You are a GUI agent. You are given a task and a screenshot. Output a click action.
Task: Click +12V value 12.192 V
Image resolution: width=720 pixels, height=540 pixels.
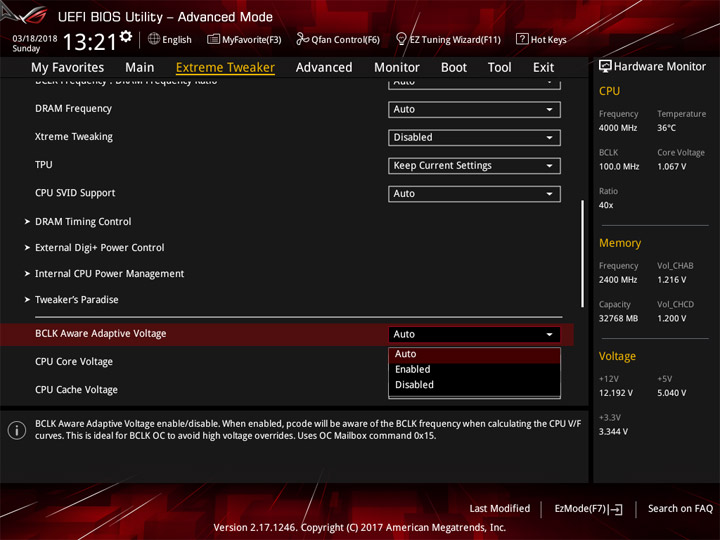point(616,393)
